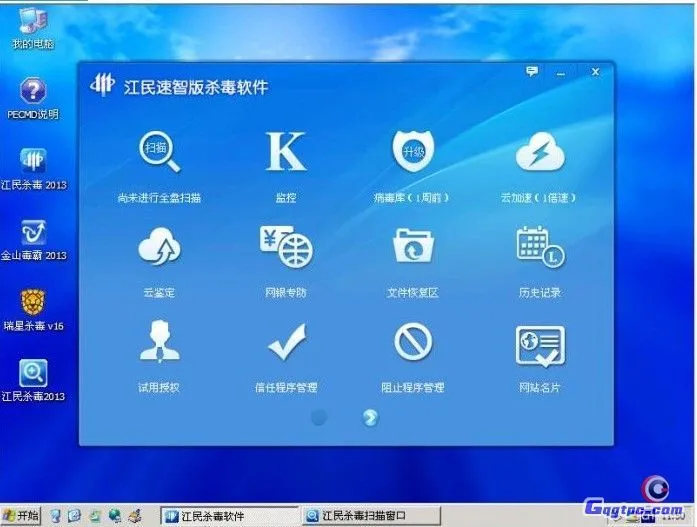Click the 病毒库（1周前）label
The image size is (697, 527).
click(x=412, y=198)
